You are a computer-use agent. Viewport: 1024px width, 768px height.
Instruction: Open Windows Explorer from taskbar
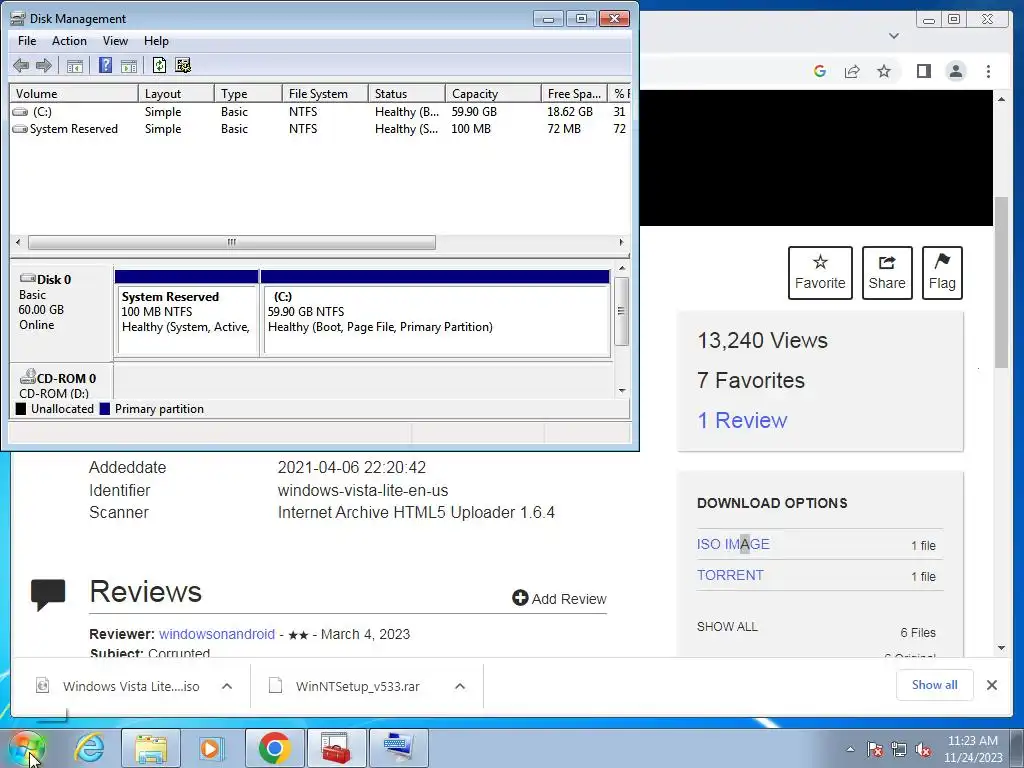click(151, 748)
